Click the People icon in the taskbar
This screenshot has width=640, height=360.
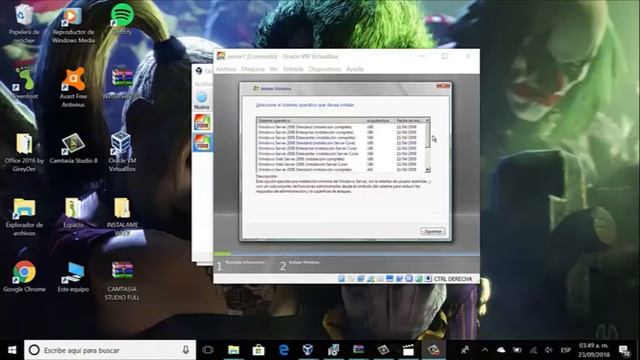click(465, 350)
